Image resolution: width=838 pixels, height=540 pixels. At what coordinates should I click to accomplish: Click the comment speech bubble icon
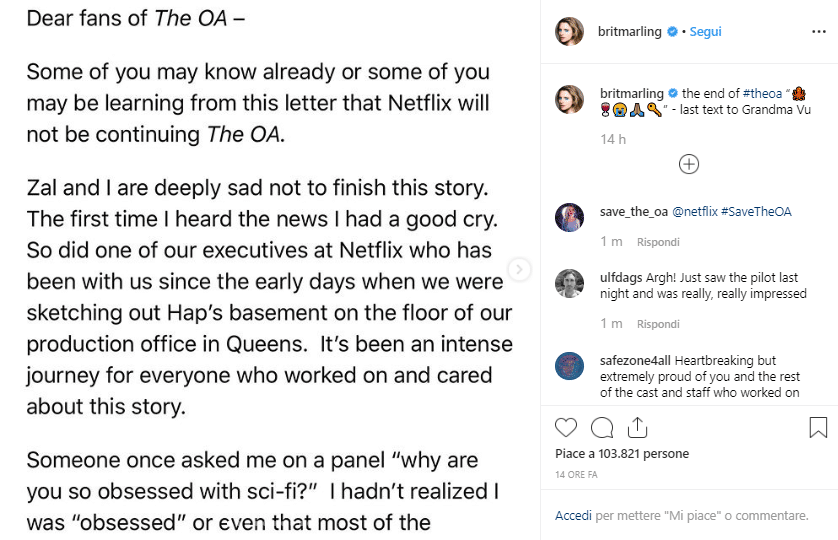pos(602,428)
